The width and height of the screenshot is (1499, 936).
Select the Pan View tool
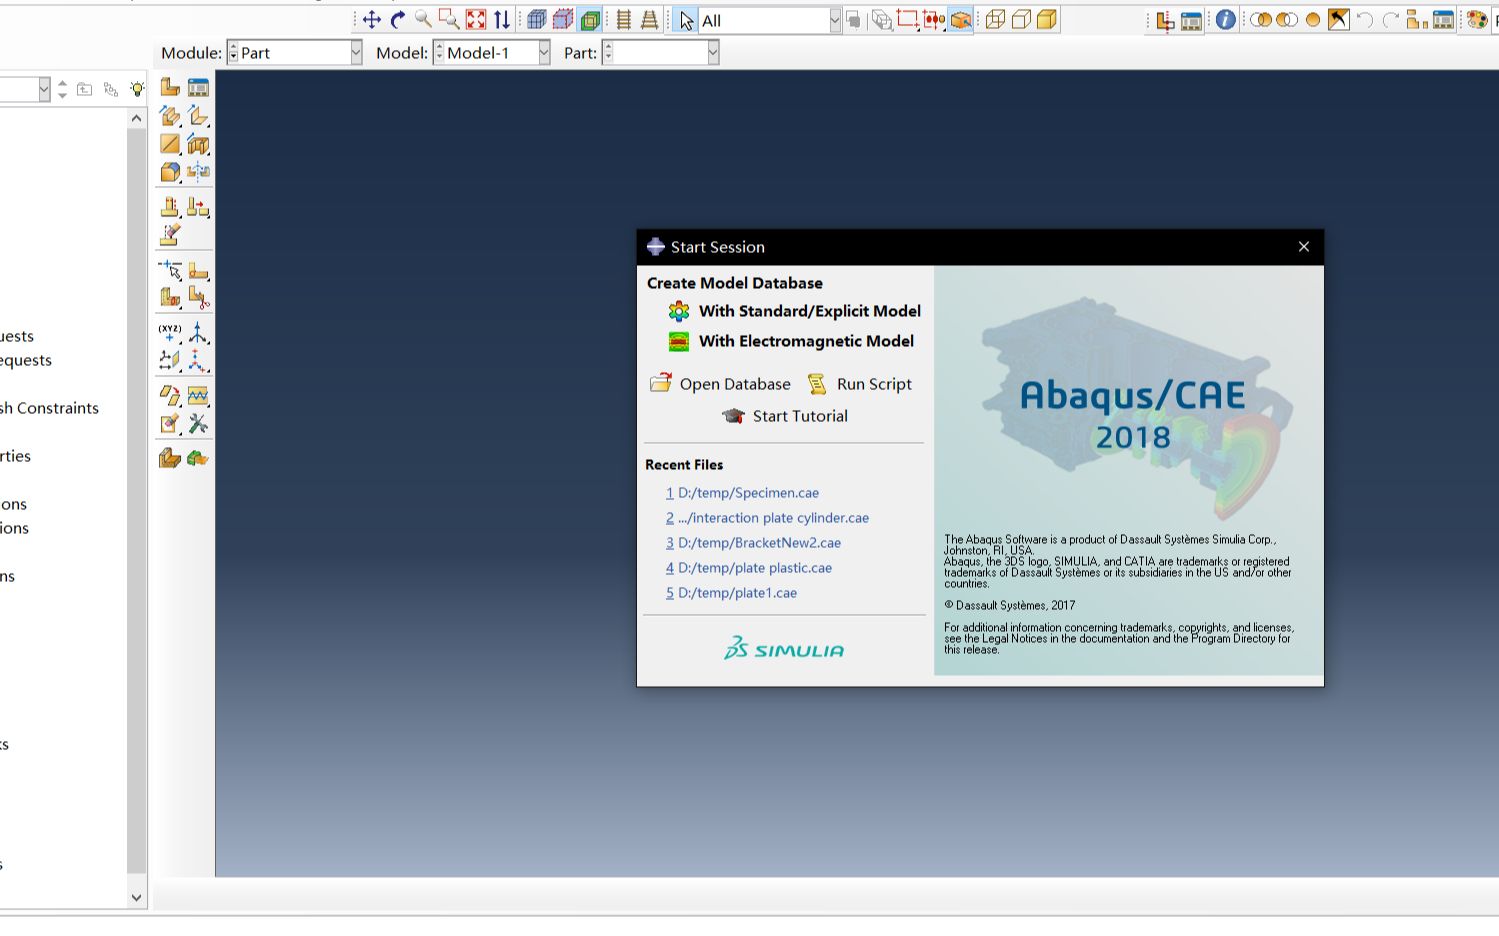(x=371, y=20)
